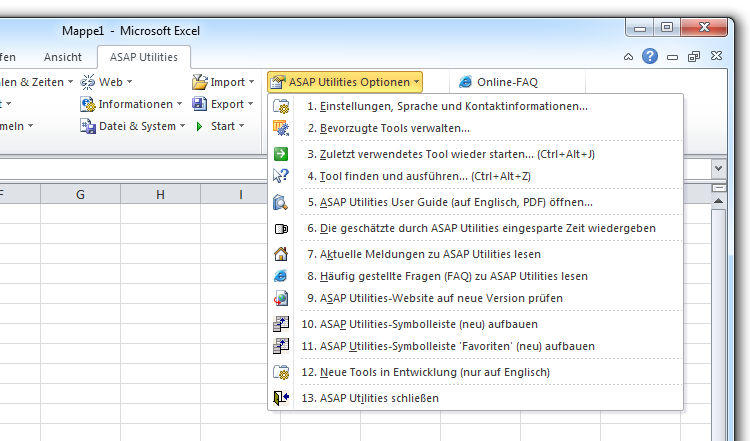Screen dimensions: 750x441
Task: Click the User Guide magnifier icon
Action: tap(281, 202)
